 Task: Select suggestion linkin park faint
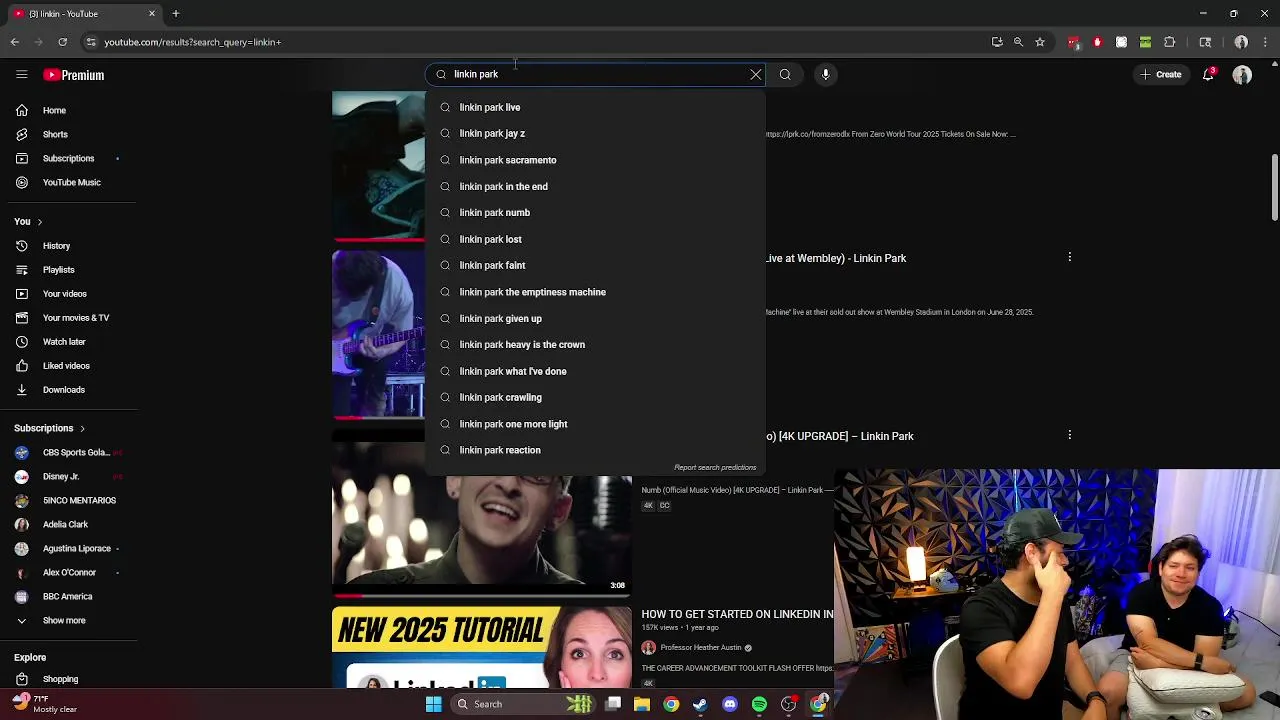point(595,265)
